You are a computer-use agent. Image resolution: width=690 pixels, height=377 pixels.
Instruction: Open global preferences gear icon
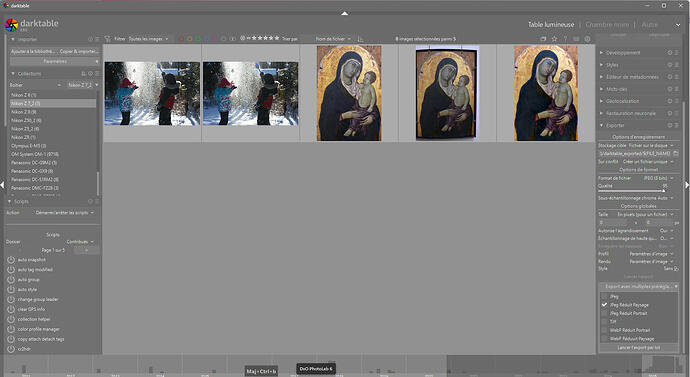click(587, 39)
